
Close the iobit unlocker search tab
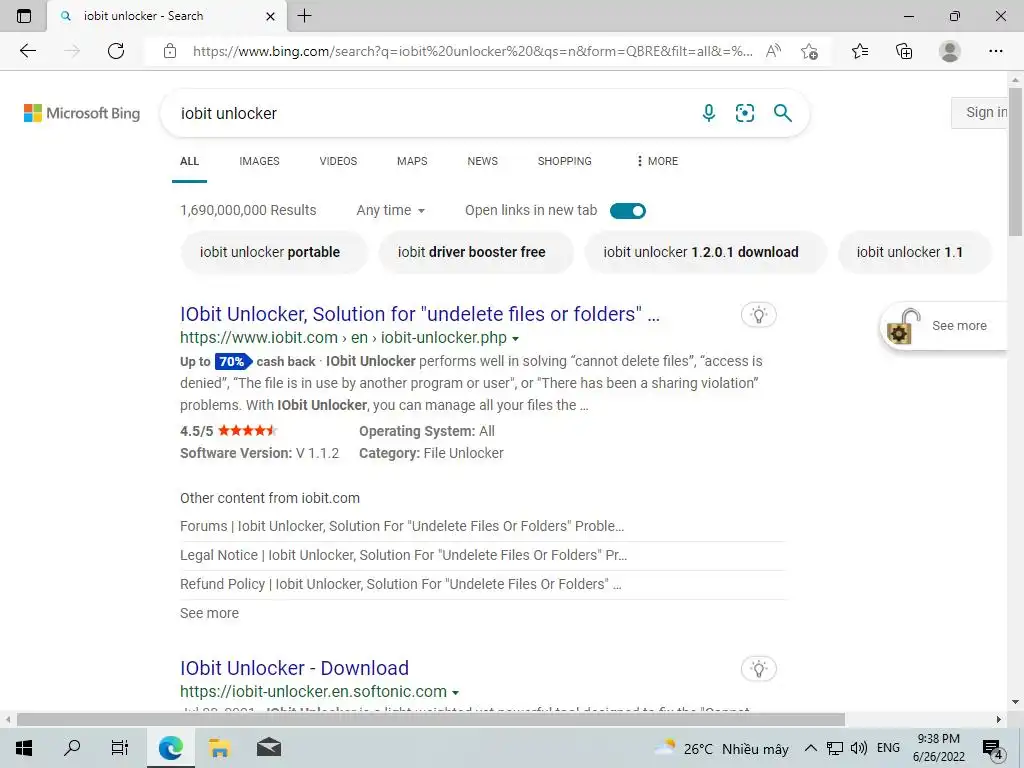[270, 16]
